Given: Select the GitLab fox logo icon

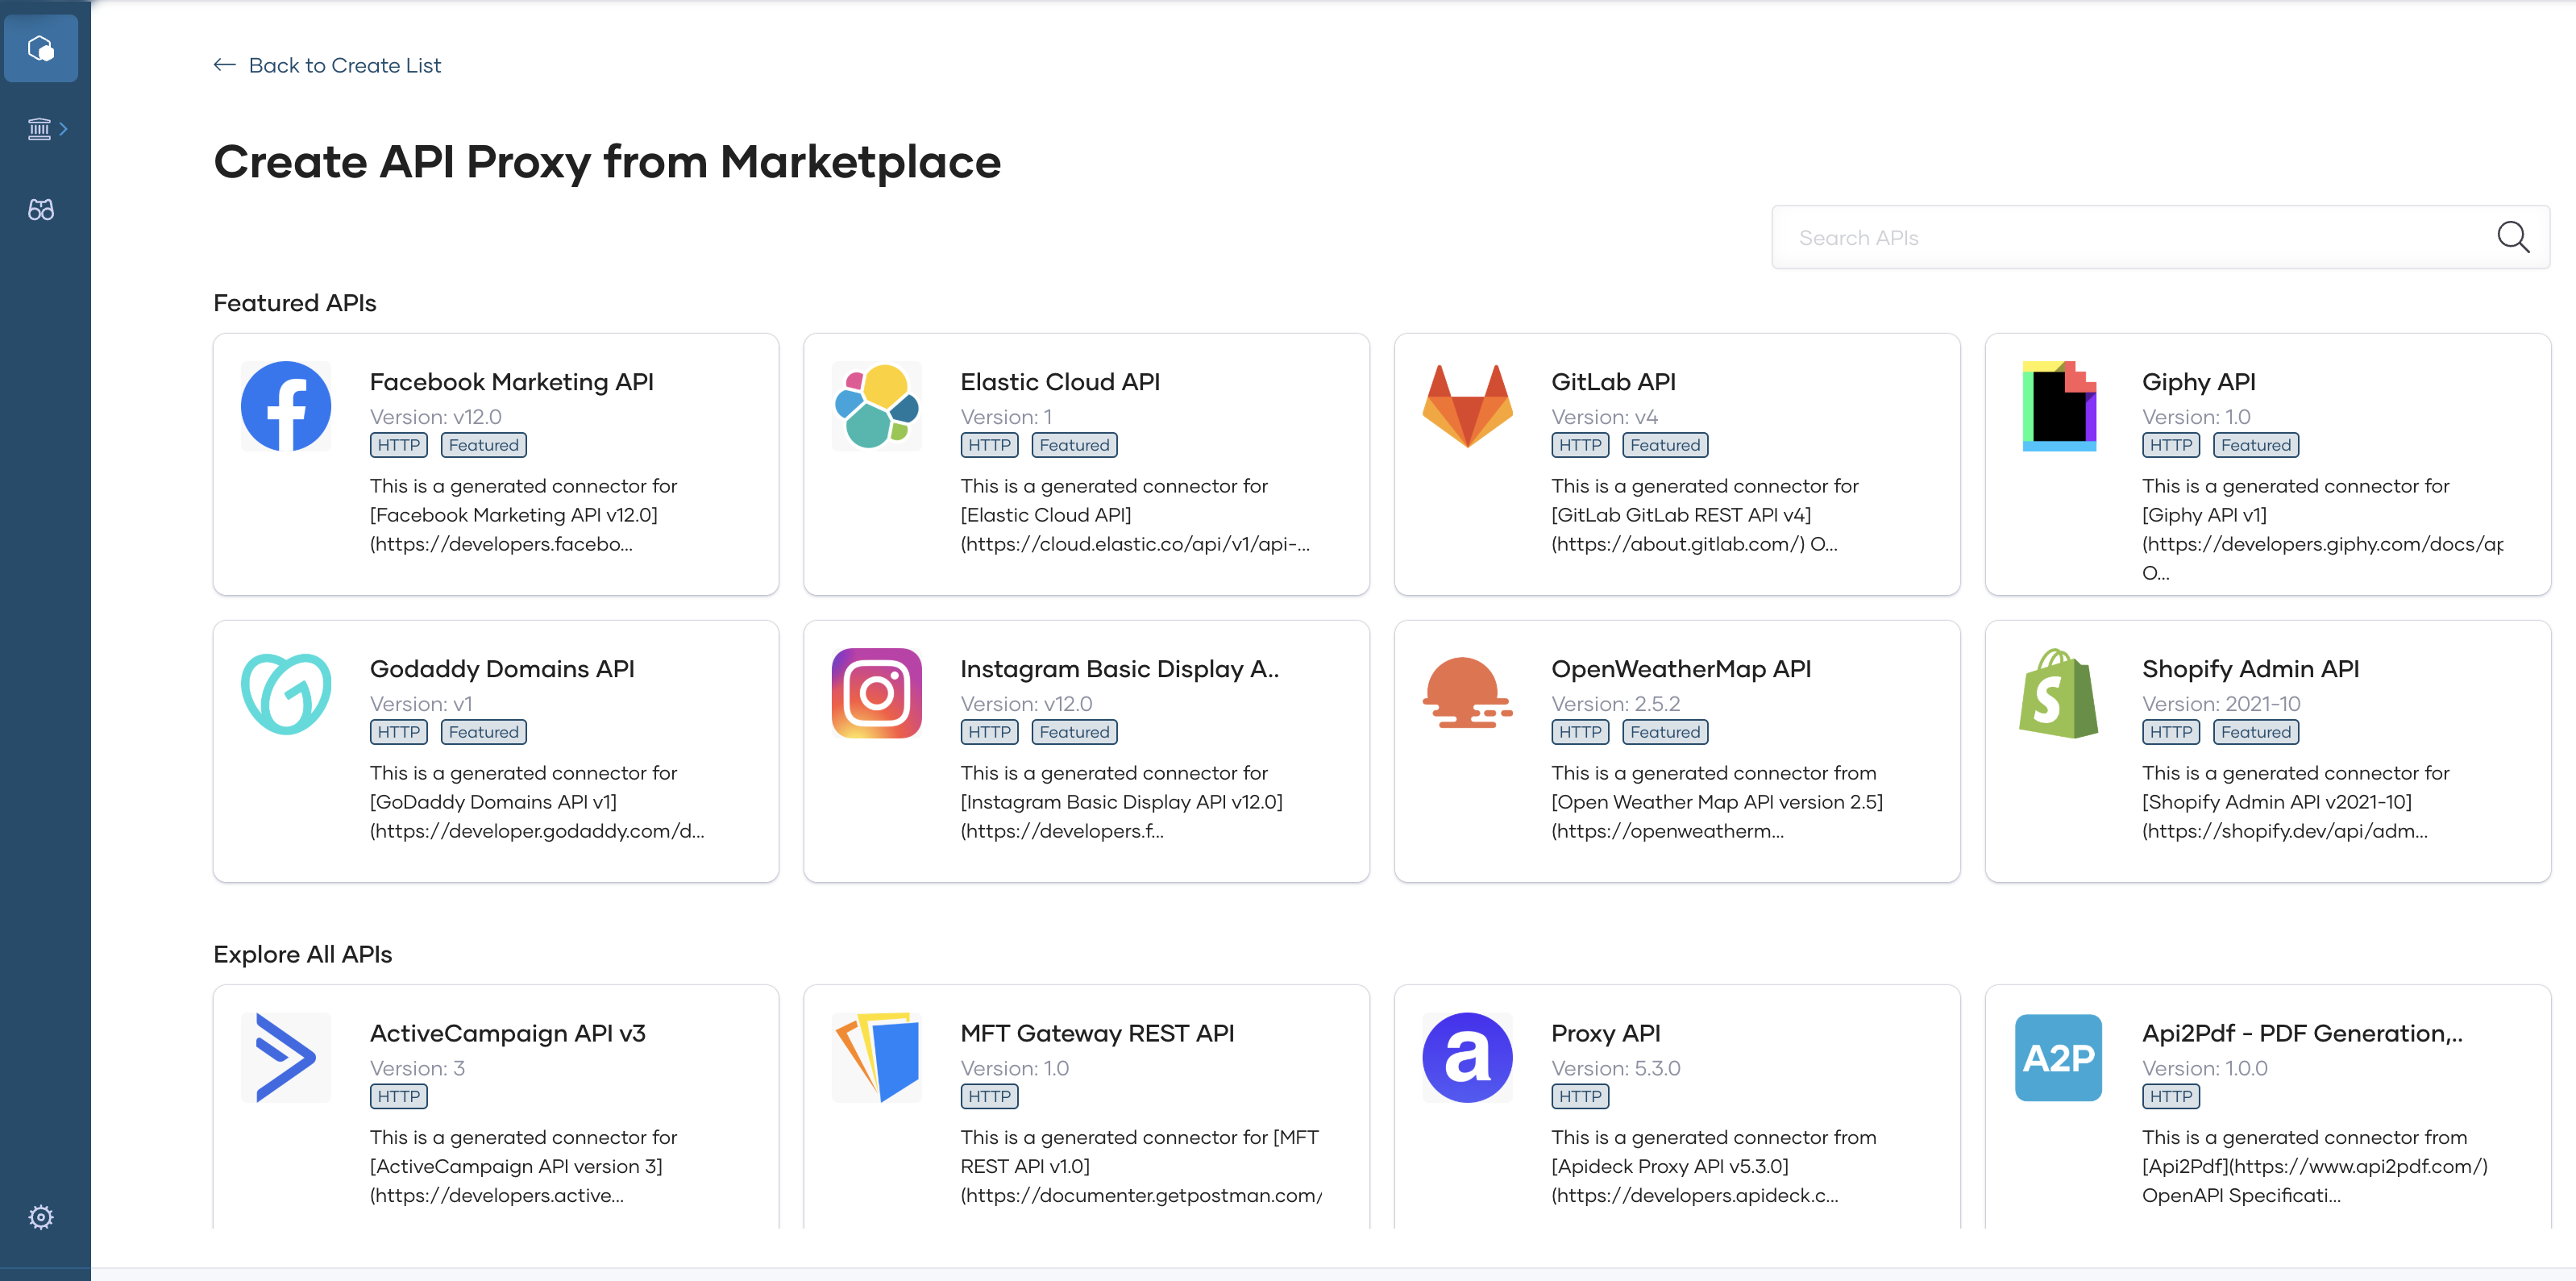Looking at the screenshot, I should (x=1468, y=406).
